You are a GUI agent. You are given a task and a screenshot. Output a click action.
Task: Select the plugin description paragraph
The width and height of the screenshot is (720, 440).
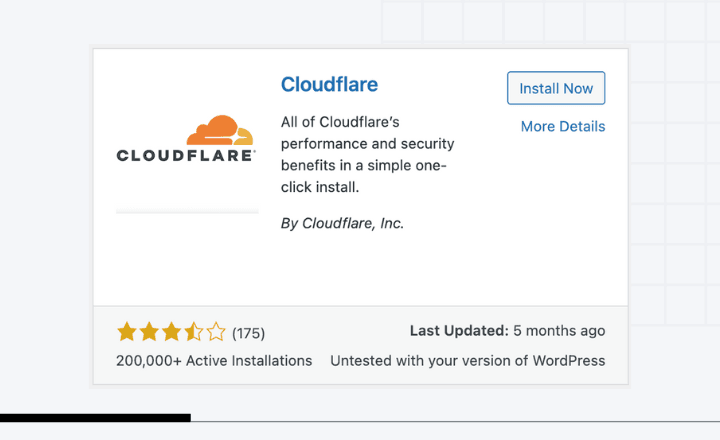[367, 154]
